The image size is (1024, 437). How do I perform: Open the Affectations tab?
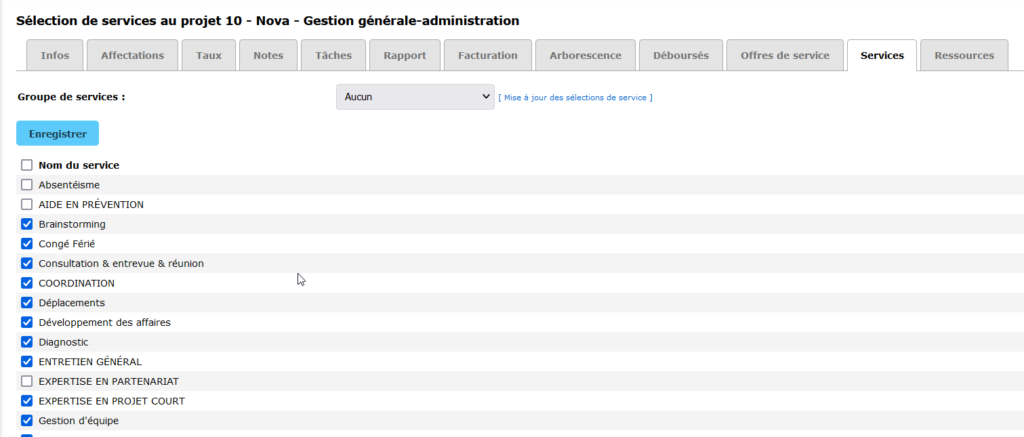pyautogui.click(x=132, y=56)
